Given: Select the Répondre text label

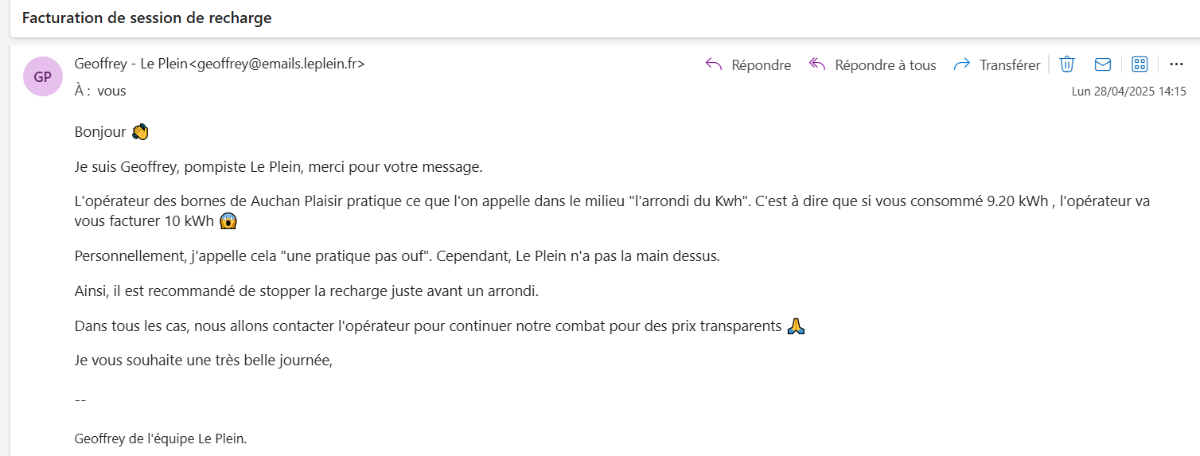Looking at the screenshot, I should [761, 65].
